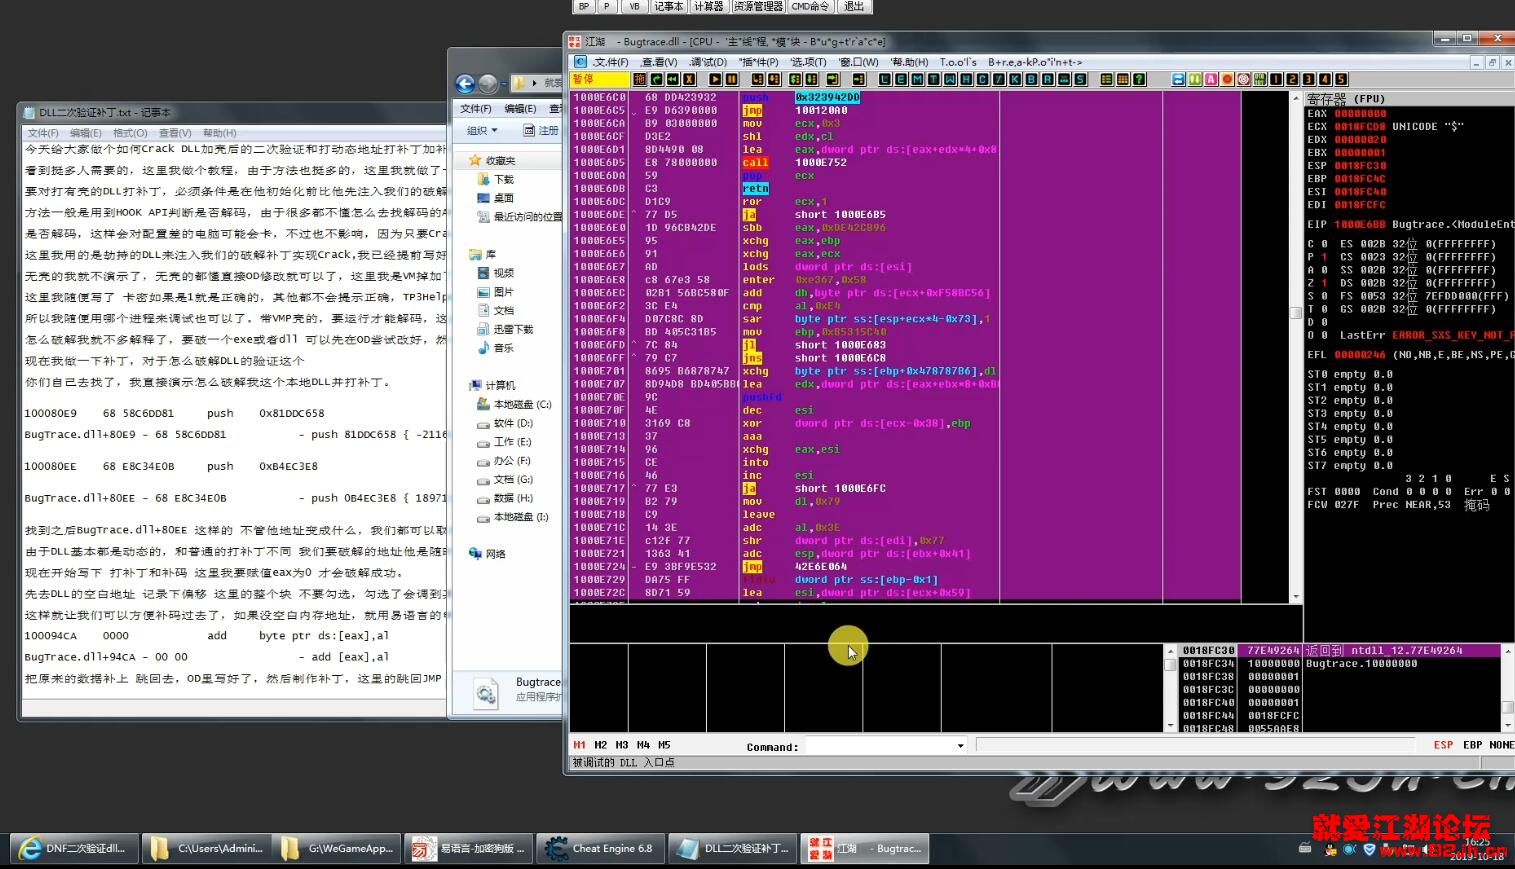Click the BP button at top
Screen dimensions: 1515x869
coord(584,6)
